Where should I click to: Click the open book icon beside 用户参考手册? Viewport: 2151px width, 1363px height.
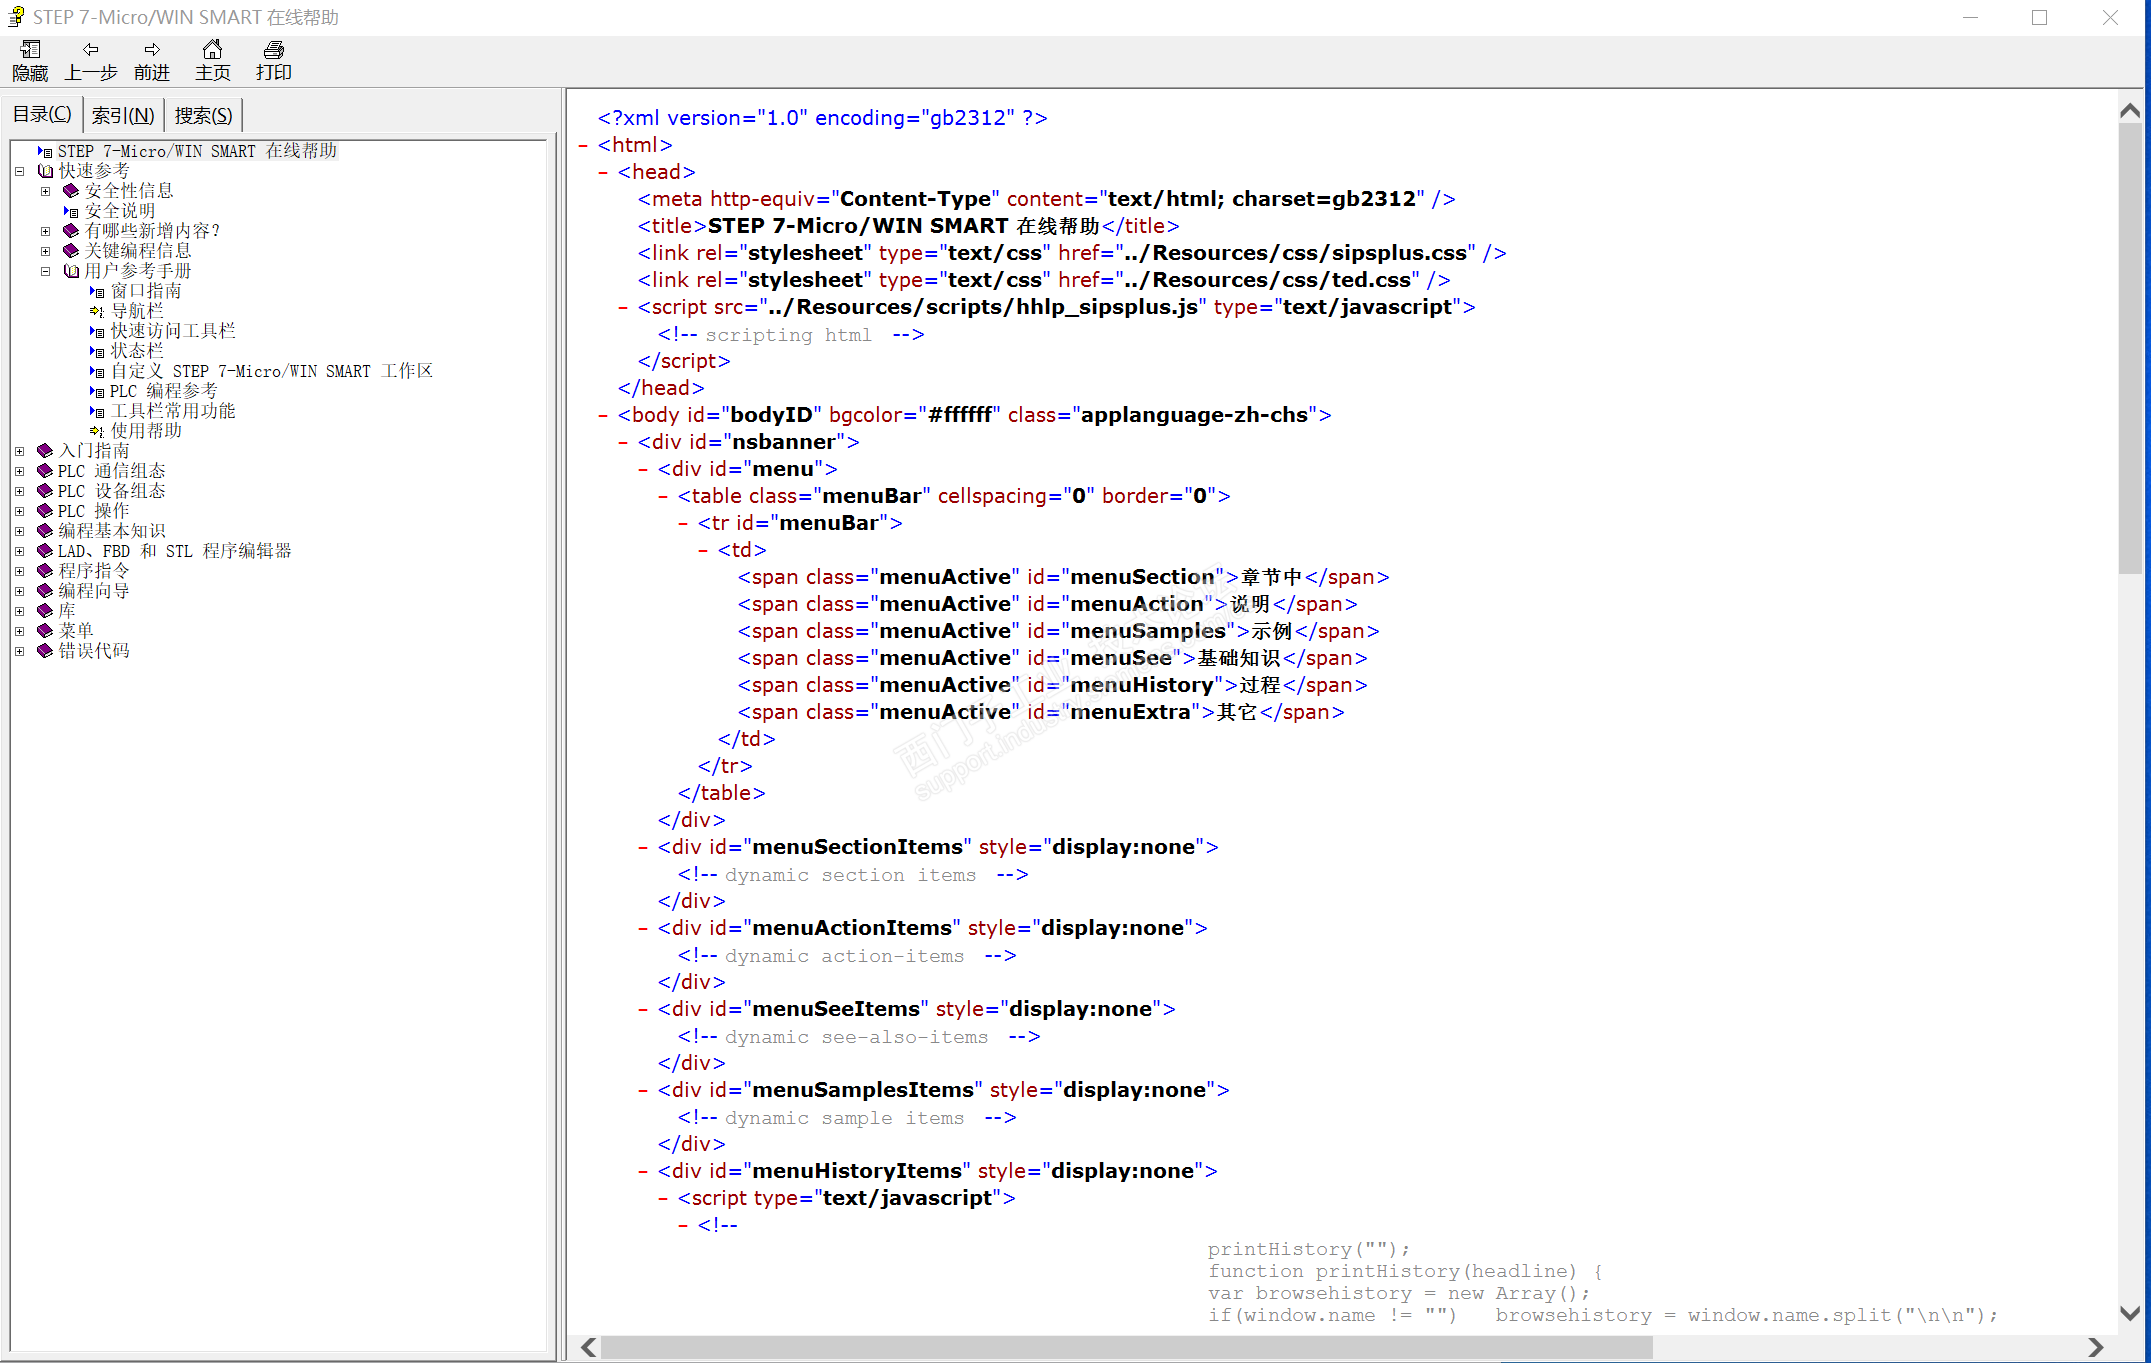(x=71, y=271)
